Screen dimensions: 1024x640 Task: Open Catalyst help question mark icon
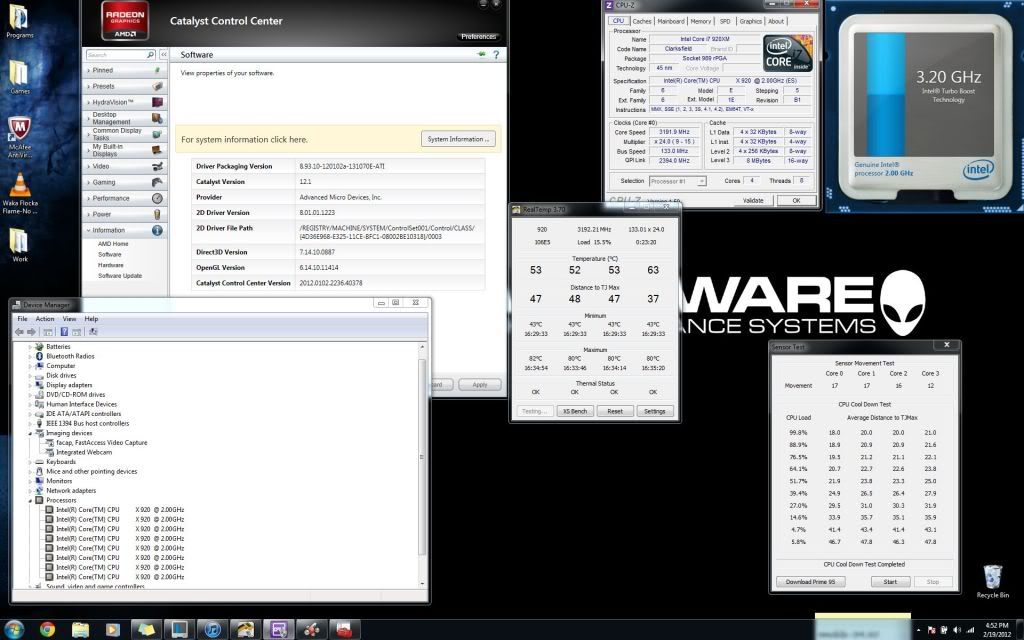click(496, 55)
